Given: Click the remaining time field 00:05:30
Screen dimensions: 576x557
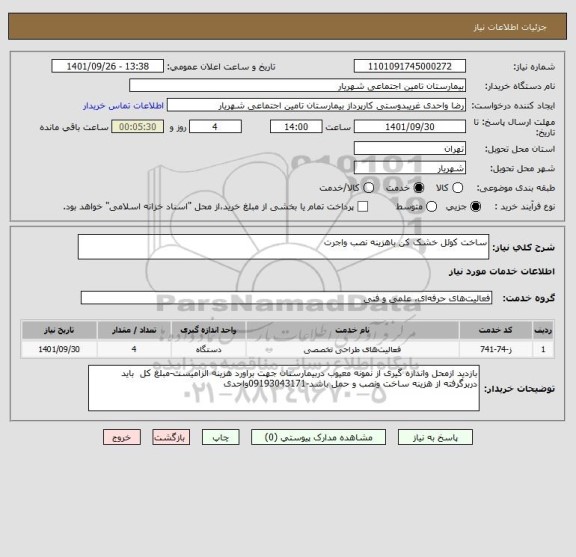Looking at the screenshot, I should coord(137,127).
